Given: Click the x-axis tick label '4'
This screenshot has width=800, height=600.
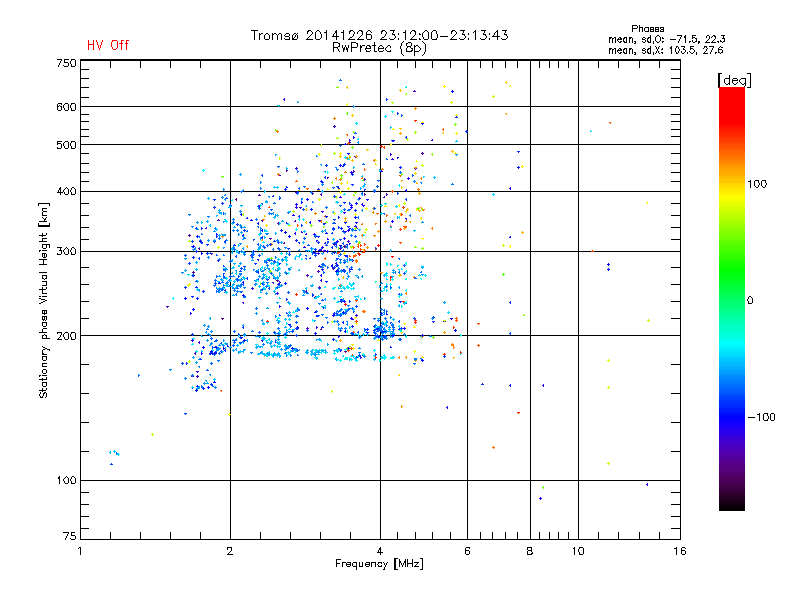Looking at the screenshot, I should click(x=380, y=551).
